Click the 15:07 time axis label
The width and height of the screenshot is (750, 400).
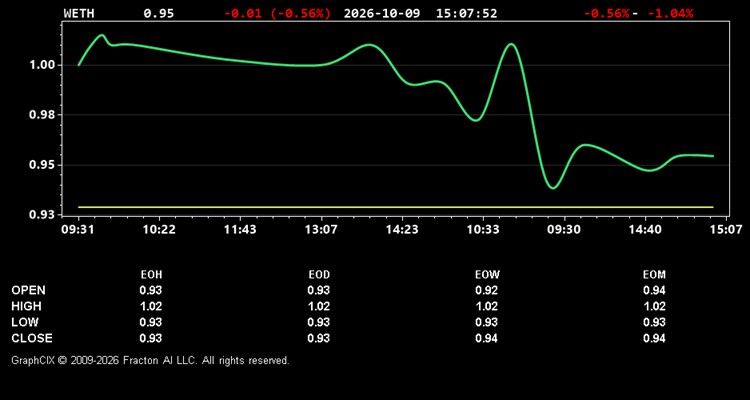click(x=726, y=230)
